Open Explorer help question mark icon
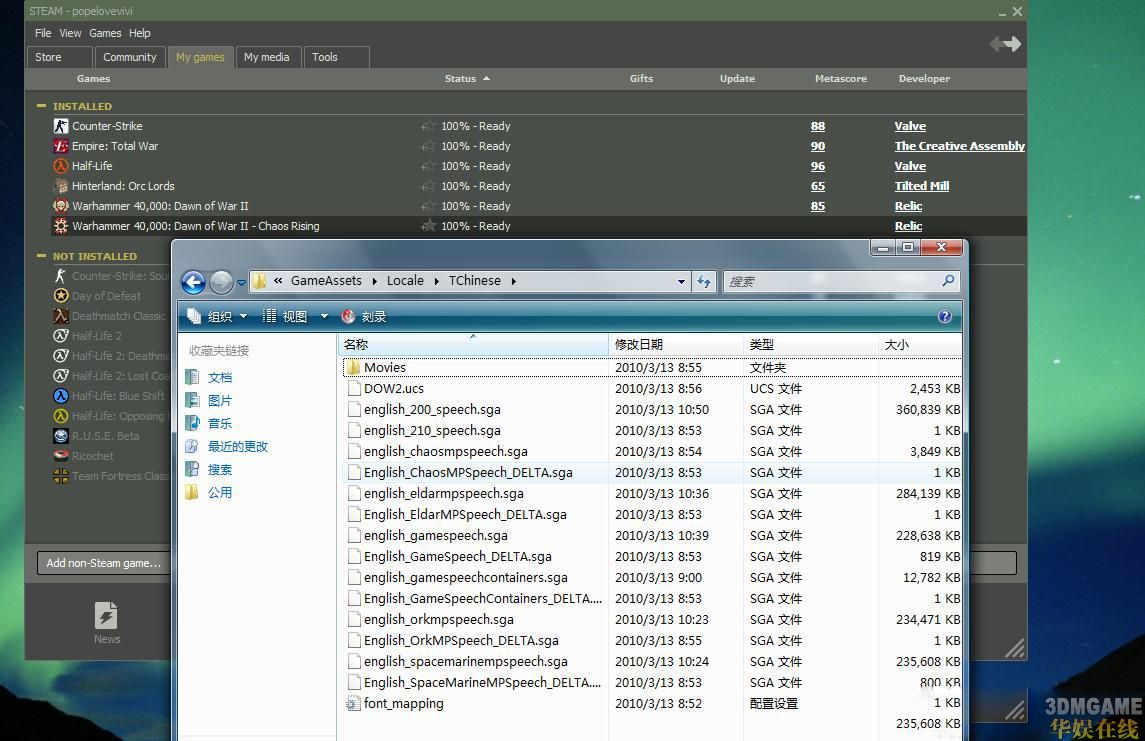 coord(944,316)
